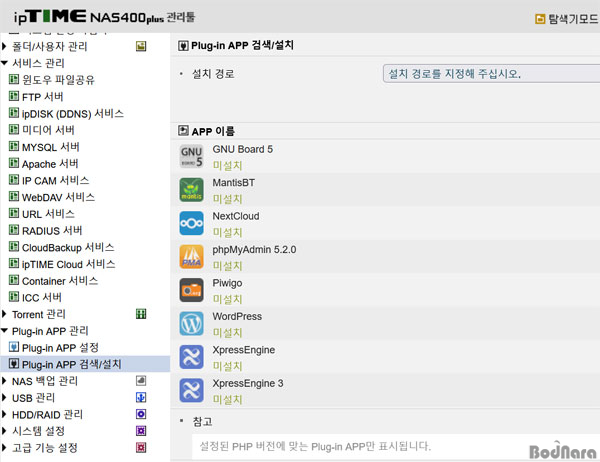The image size is (600, 462).
Task: Select the XpressEngine 3 icon
Action: (191, 390)
